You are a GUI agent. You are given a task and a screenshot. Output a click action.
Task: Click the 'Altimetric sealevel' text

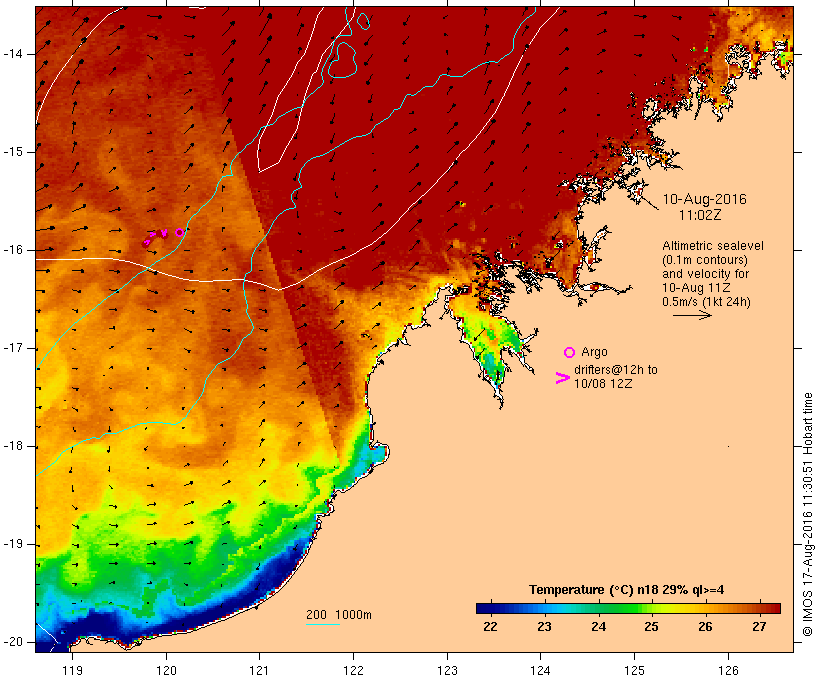click(713, 246)
